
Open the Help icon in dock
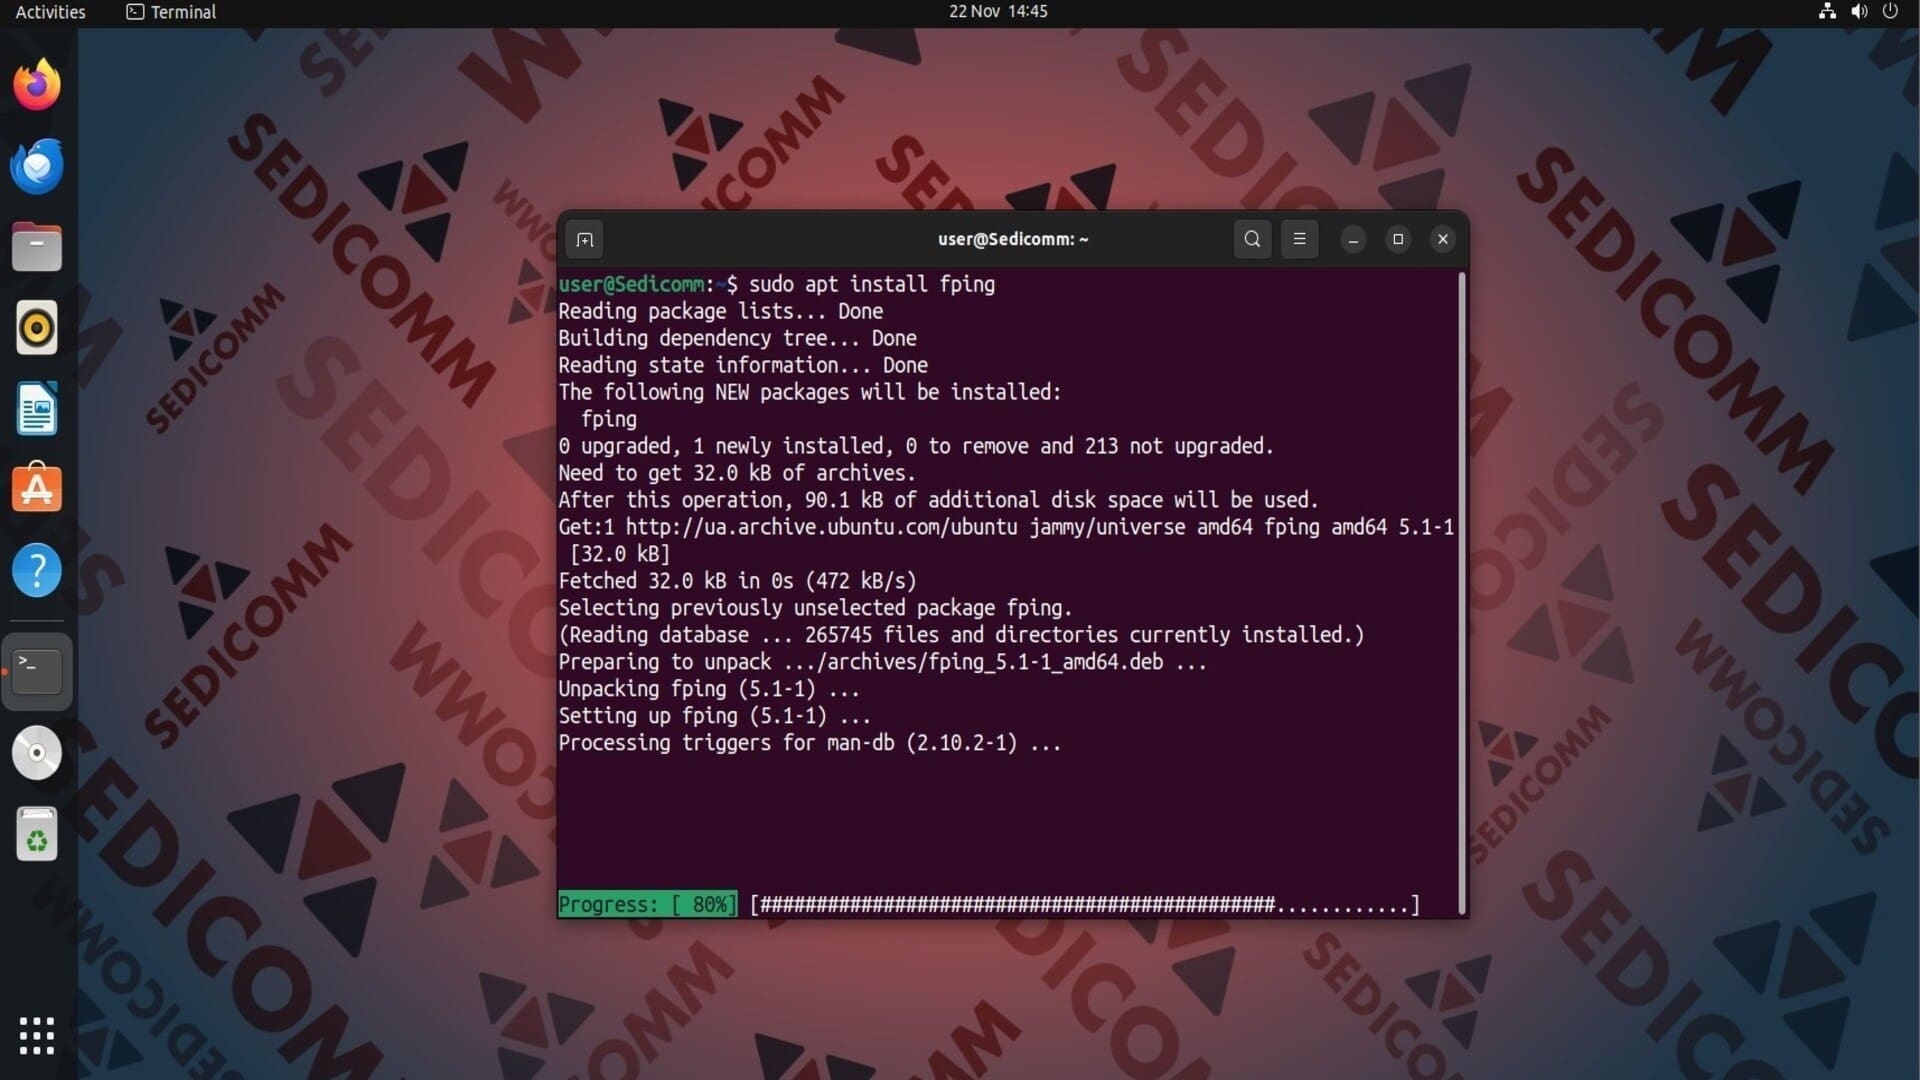(x=37, y=571)
